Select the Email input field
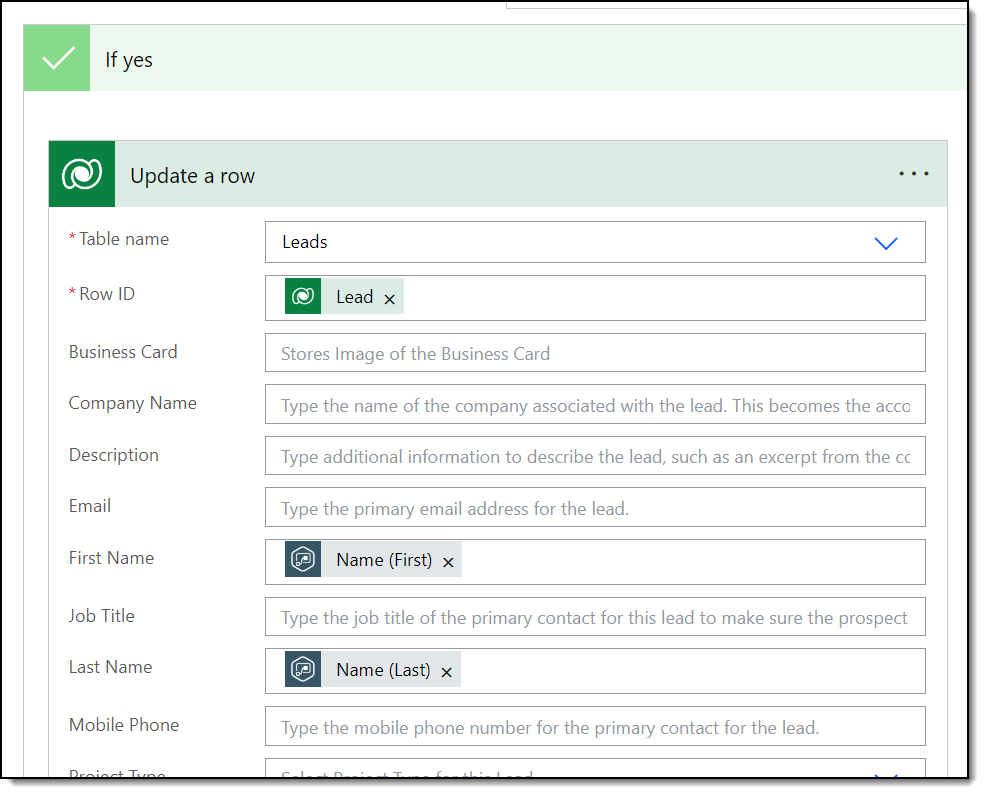Image resolution: width=984 pixels, height=794 pixels. coord(595,507)
